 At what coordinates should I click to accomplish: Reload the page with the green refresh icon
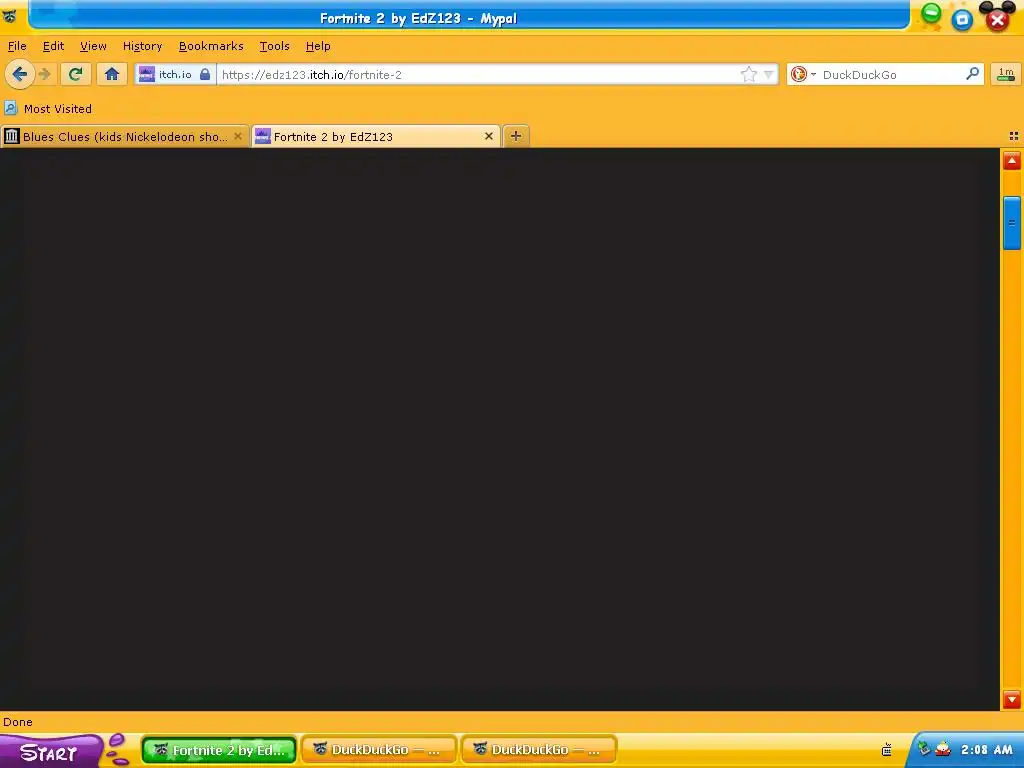coord(76,74)
